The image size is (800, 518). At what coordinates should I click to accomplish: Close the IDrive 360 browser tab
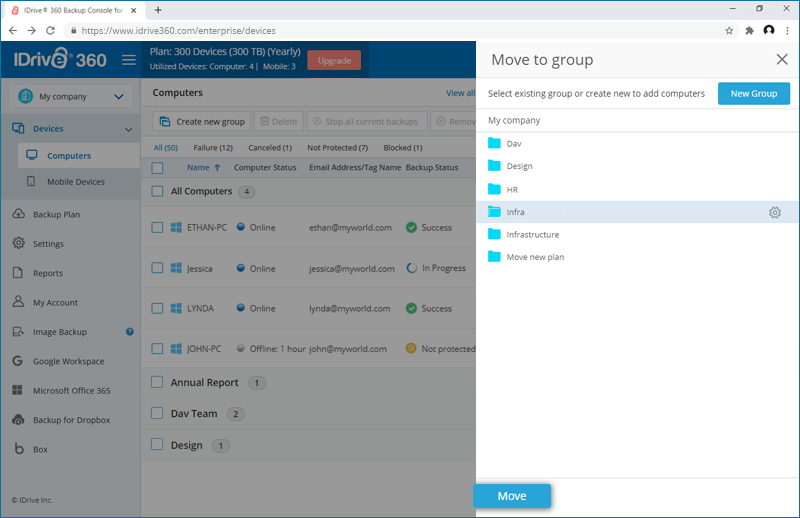tap(134, 10)
